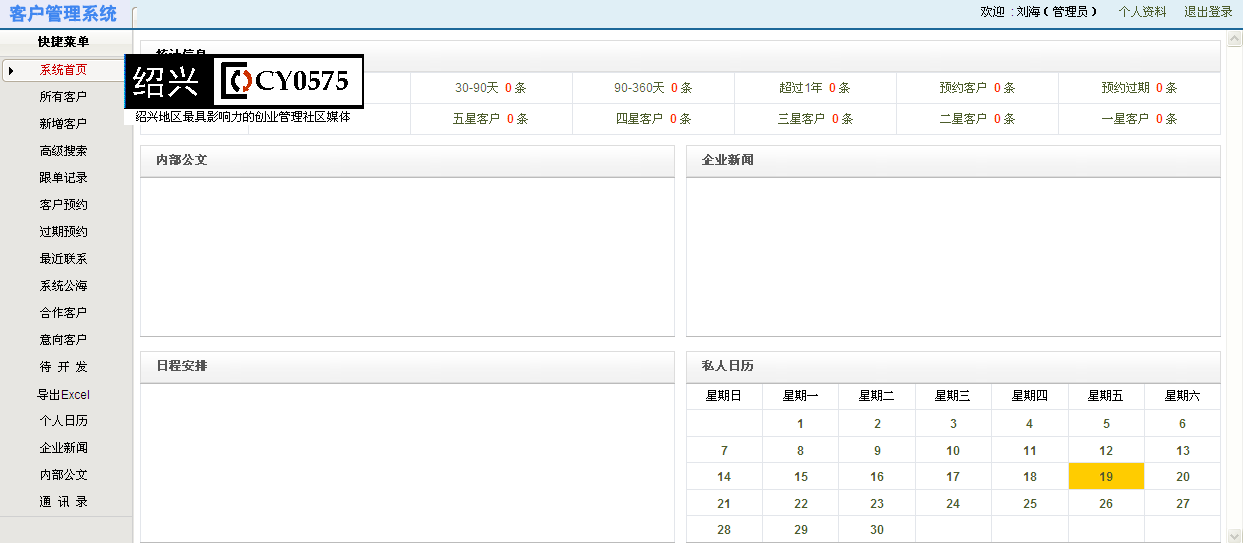This screenshot has height=543, width=1243.
Task: Pick calendar date 7
Action: point(724,451)
